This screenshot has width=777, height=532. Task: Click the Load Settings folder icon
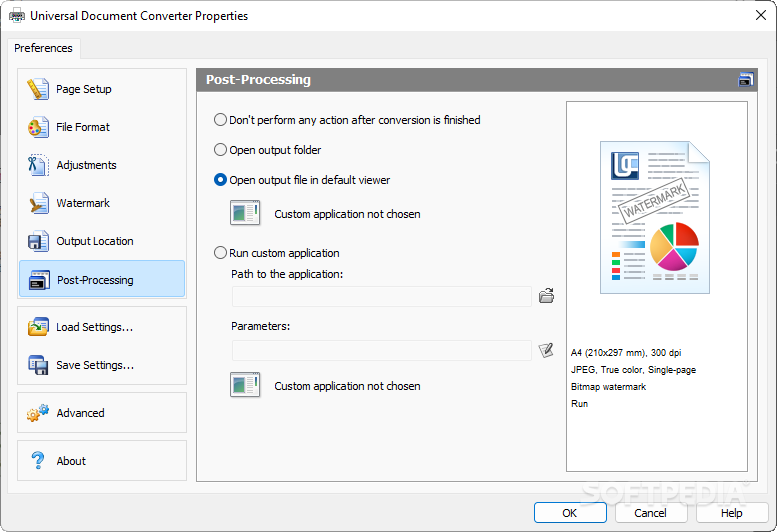click(x=38, y=327)
